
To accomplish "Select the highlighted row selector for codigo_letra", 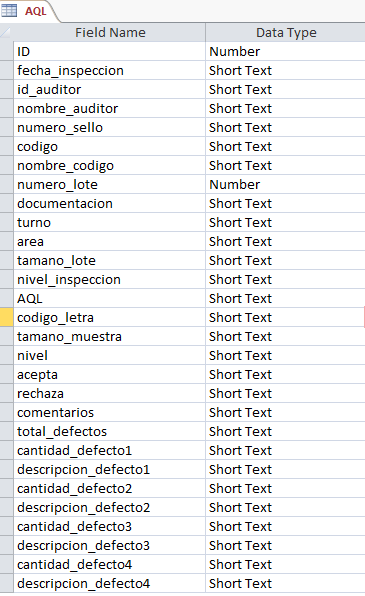I will point(6,317).
